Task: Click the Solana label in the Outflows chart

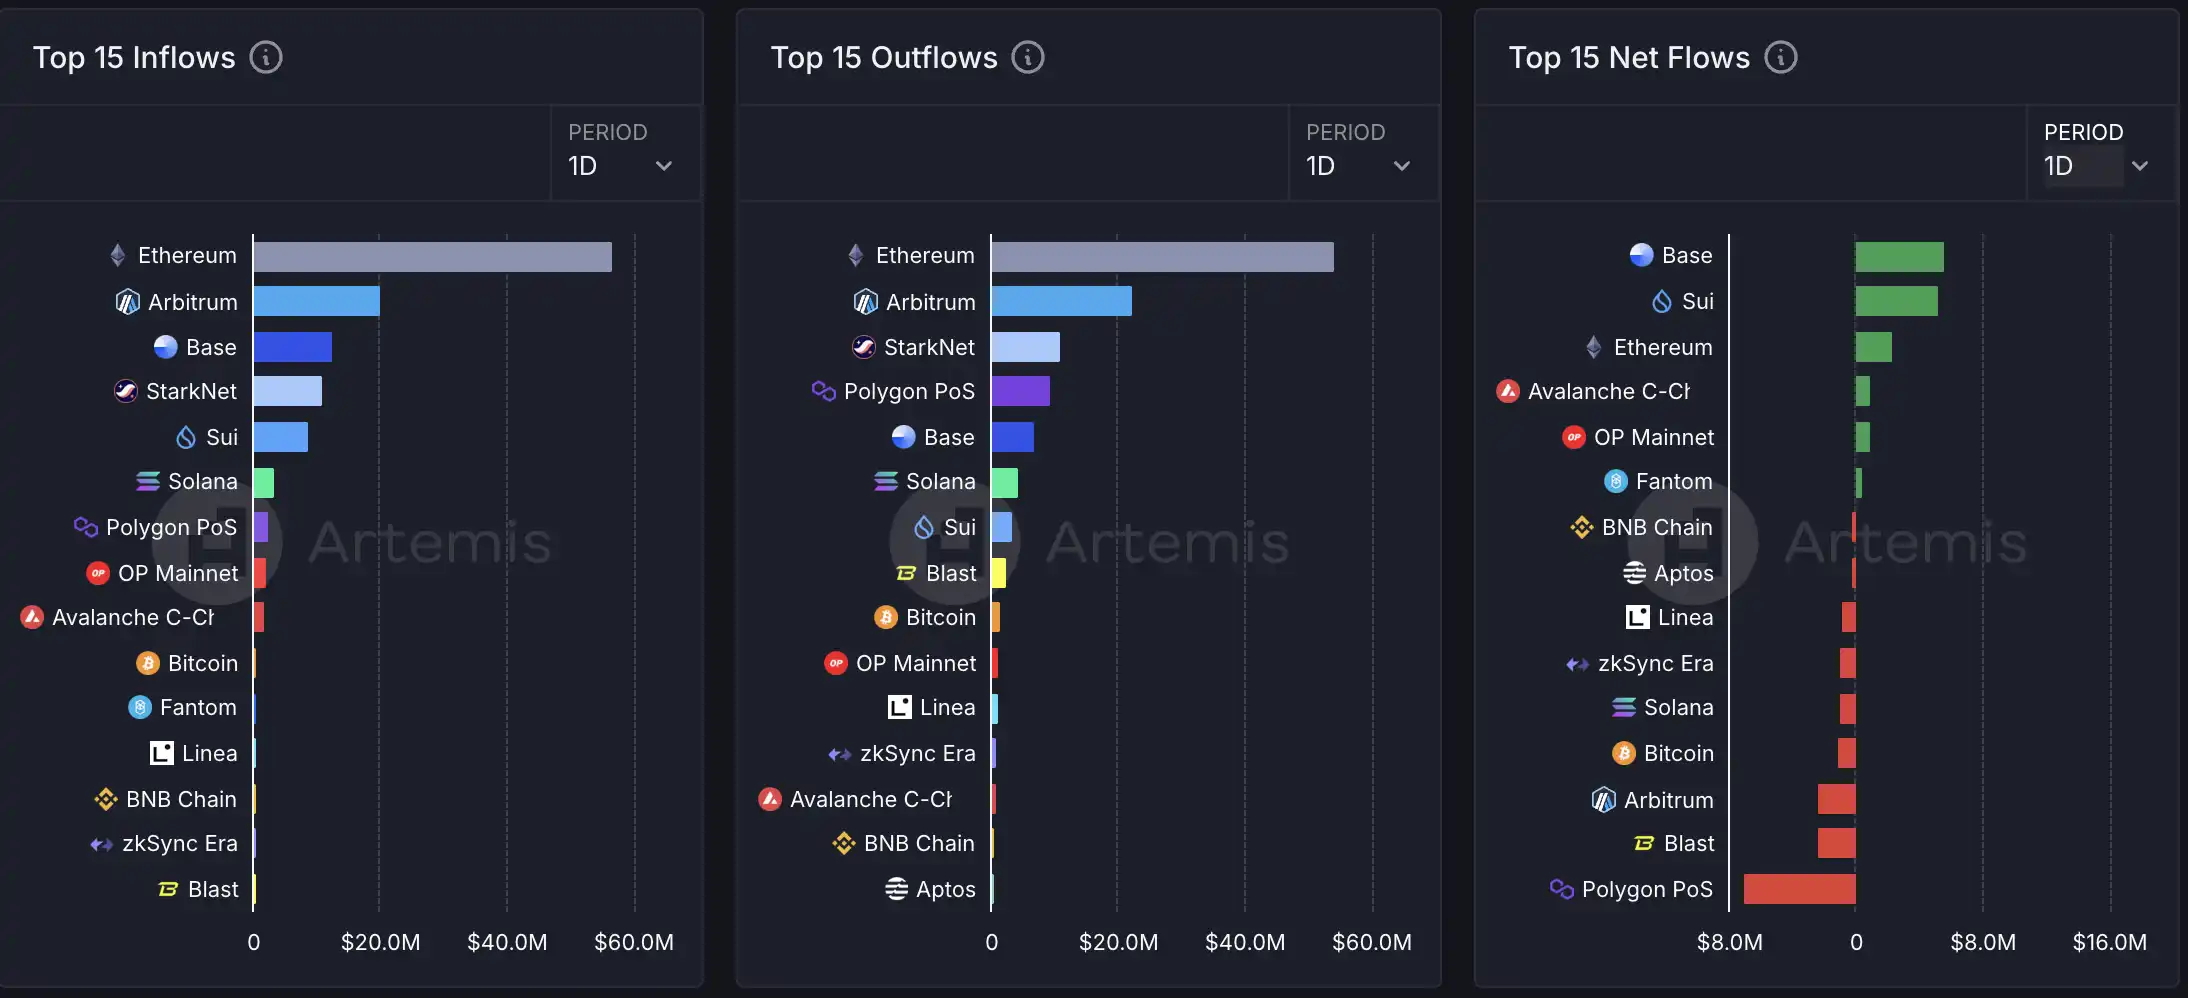Action: [x=940, y=481]
